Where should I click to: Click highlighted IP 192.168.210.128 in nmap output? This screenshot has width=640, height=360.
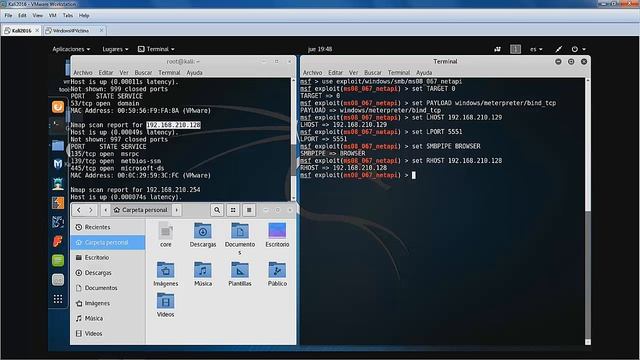pos(173,125)
